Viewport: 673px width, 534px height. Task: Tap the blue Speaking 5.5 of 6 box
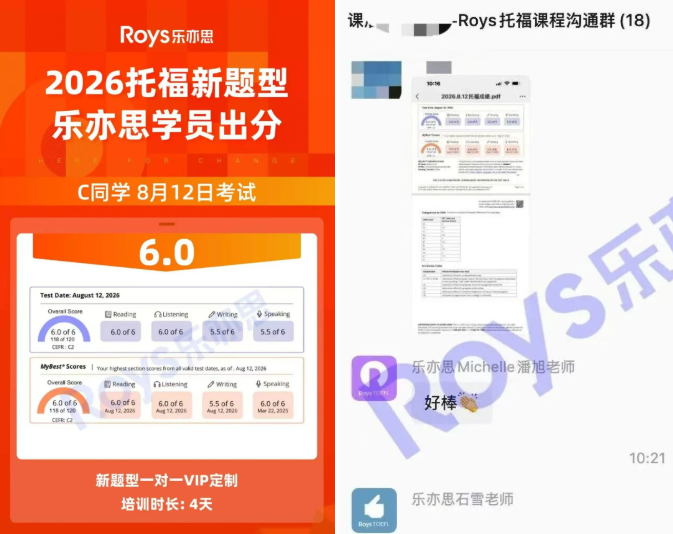tap(273, 332)
